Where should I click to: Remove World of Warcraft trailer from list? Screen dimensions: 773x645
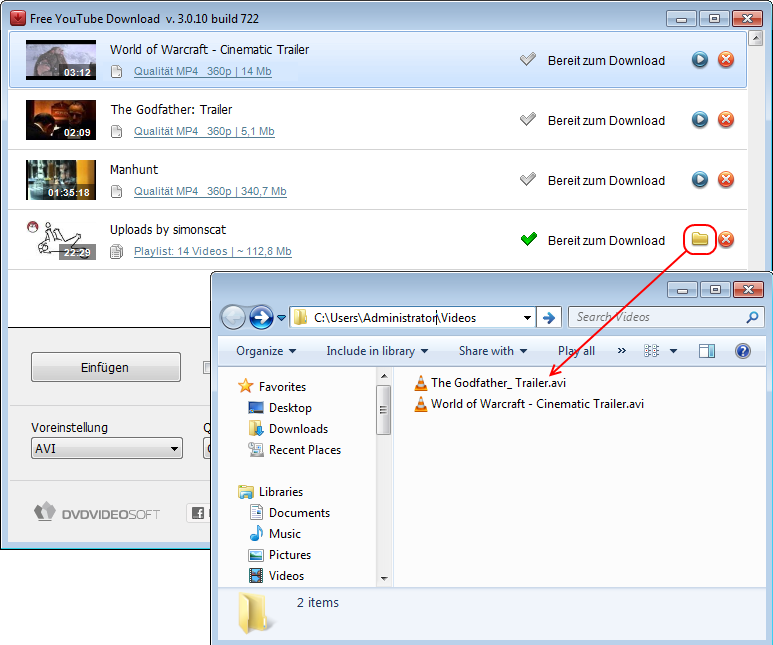pos(726,60)
